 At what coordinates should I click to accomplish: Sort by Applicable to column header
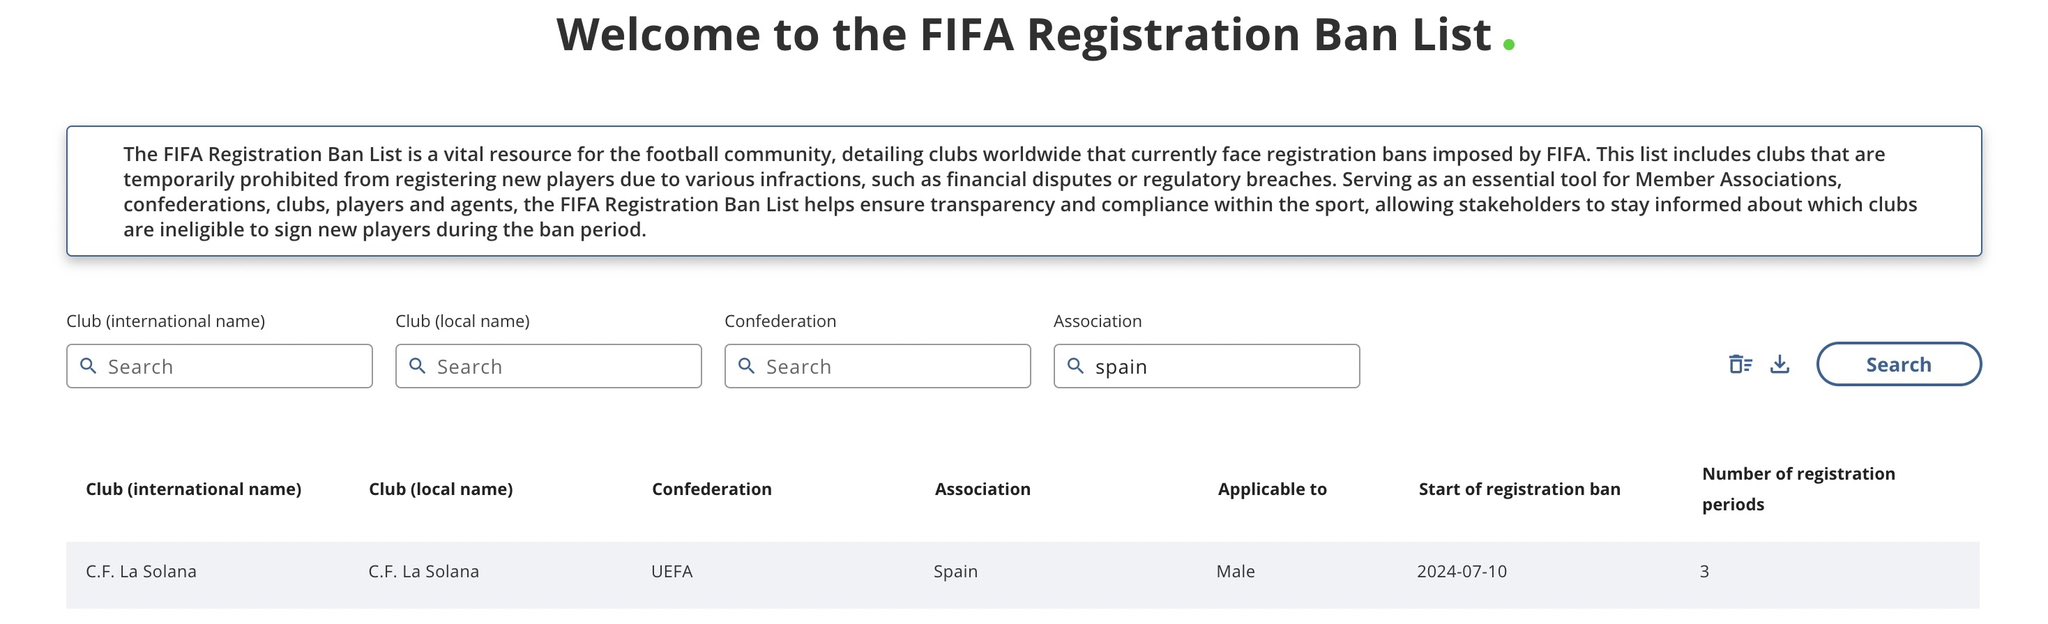[x=1272, y=489]
